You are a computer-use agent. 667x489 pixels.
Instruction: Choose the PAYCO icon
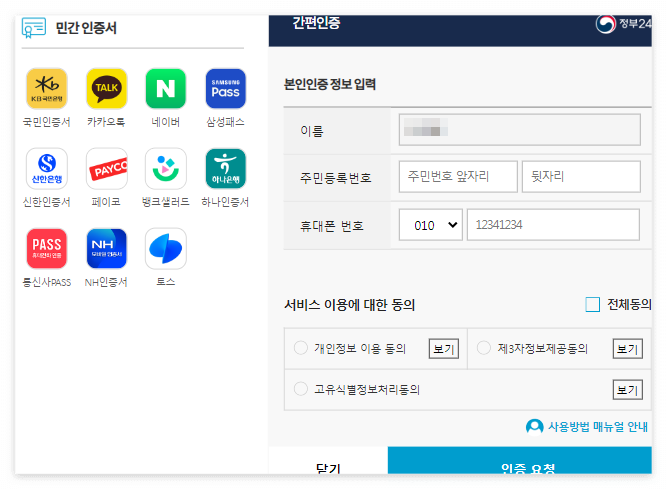pyautogui.click(x=106, y=169)
